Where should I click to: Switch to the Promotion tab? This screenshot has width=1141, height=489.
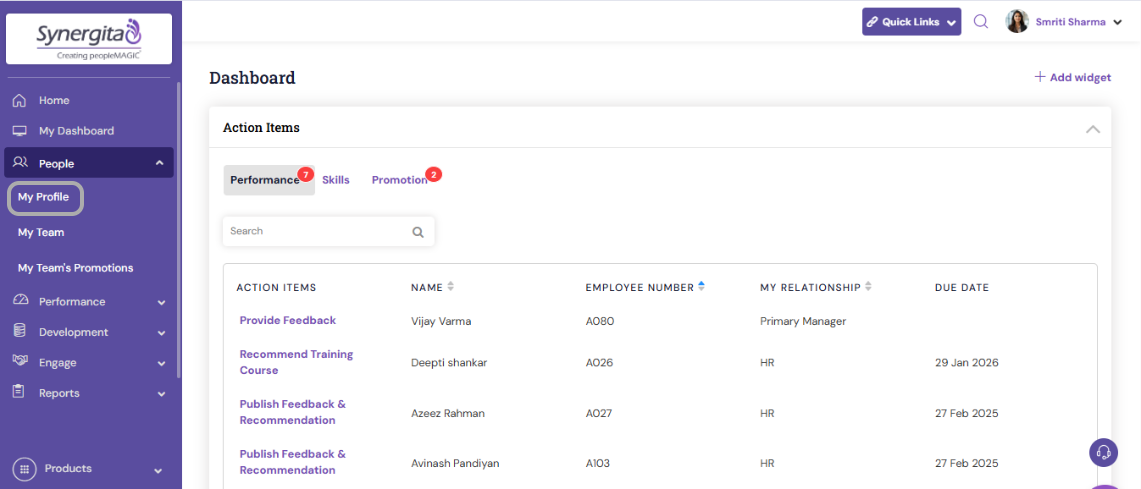tap(399, 180)
